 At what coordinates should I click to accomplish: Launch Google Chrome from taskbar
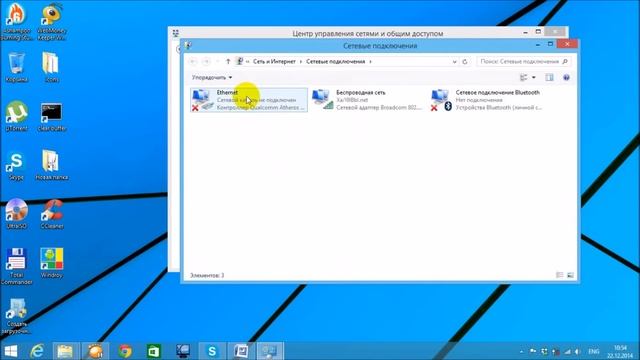(x=125, y=351)
